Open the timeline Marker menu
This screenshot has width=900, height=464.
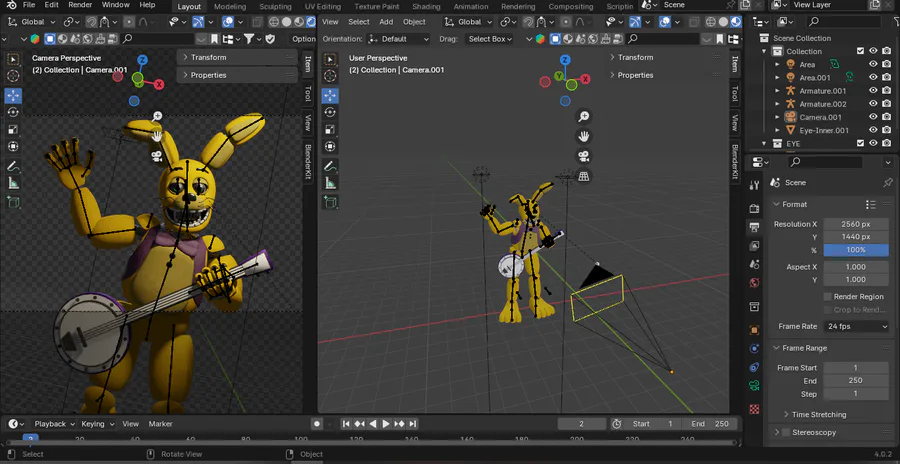pyautogui.click(x=161, y=424)
